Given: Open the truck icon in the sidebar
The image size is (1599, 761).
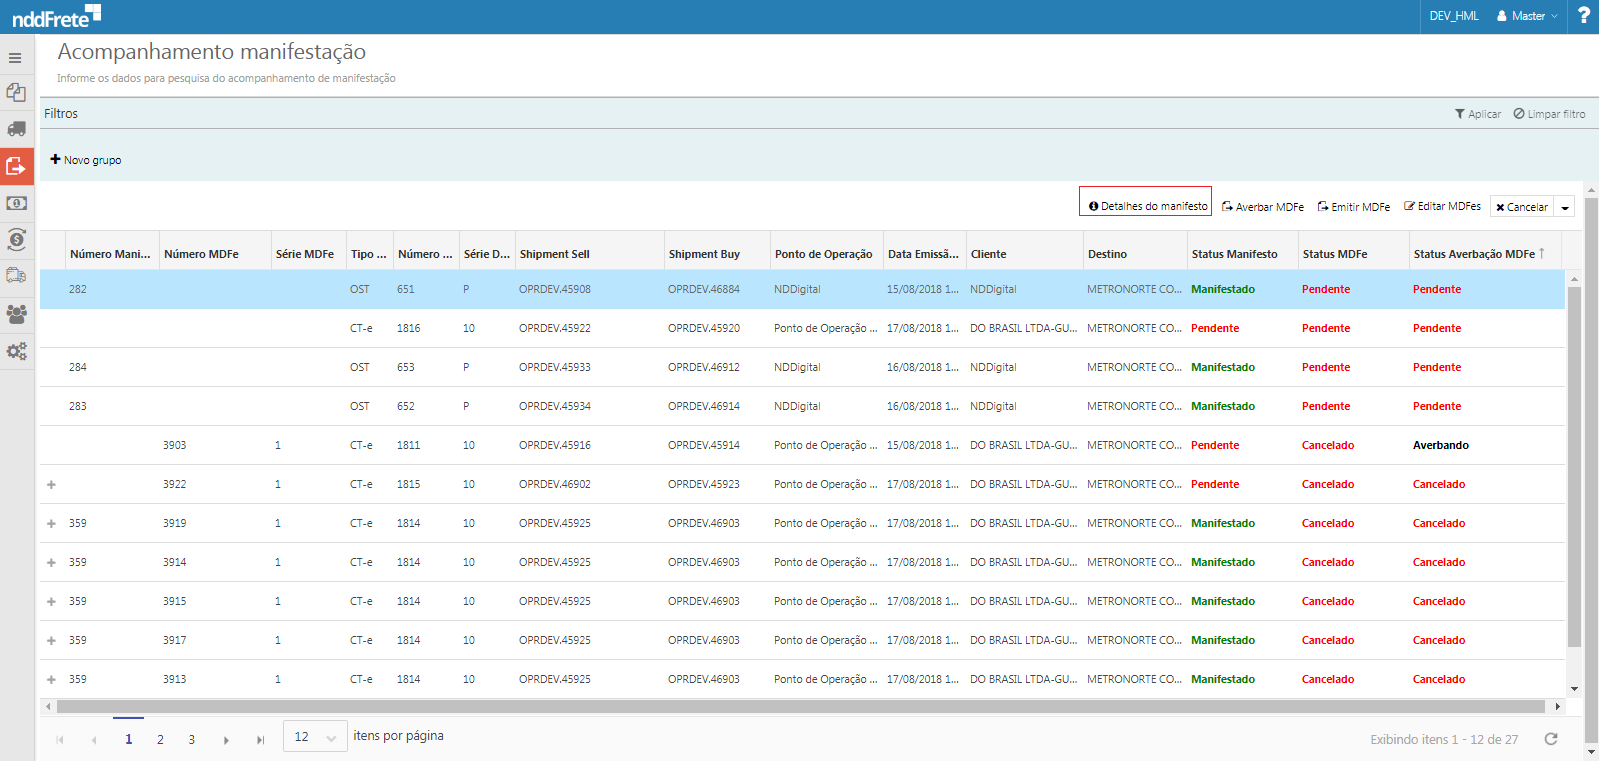Looking at the screenshot, I should [16, 129].
